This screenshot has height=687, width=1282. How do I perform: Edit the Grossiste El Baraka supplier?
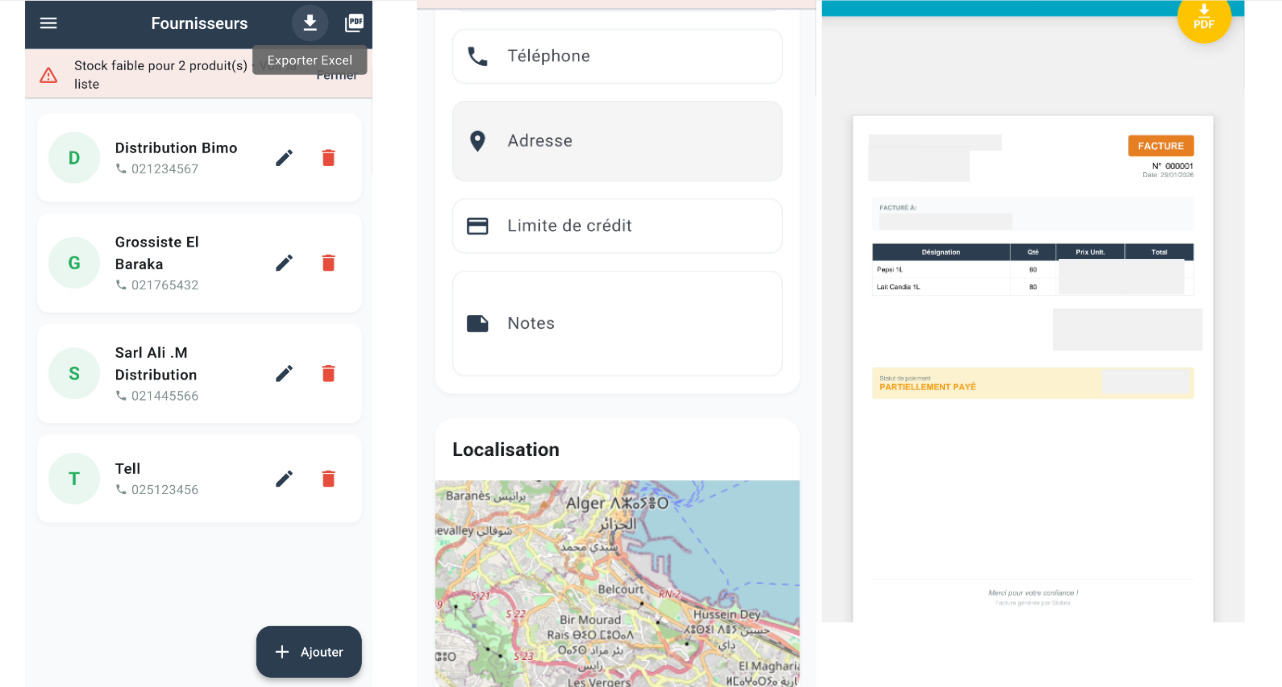tap(285, 263)
